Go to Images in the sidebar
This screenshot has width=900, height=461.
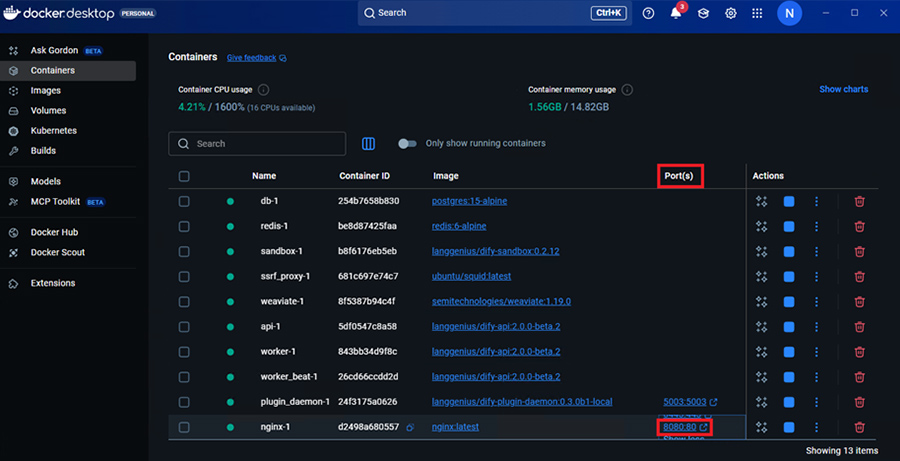pos(46,91)
